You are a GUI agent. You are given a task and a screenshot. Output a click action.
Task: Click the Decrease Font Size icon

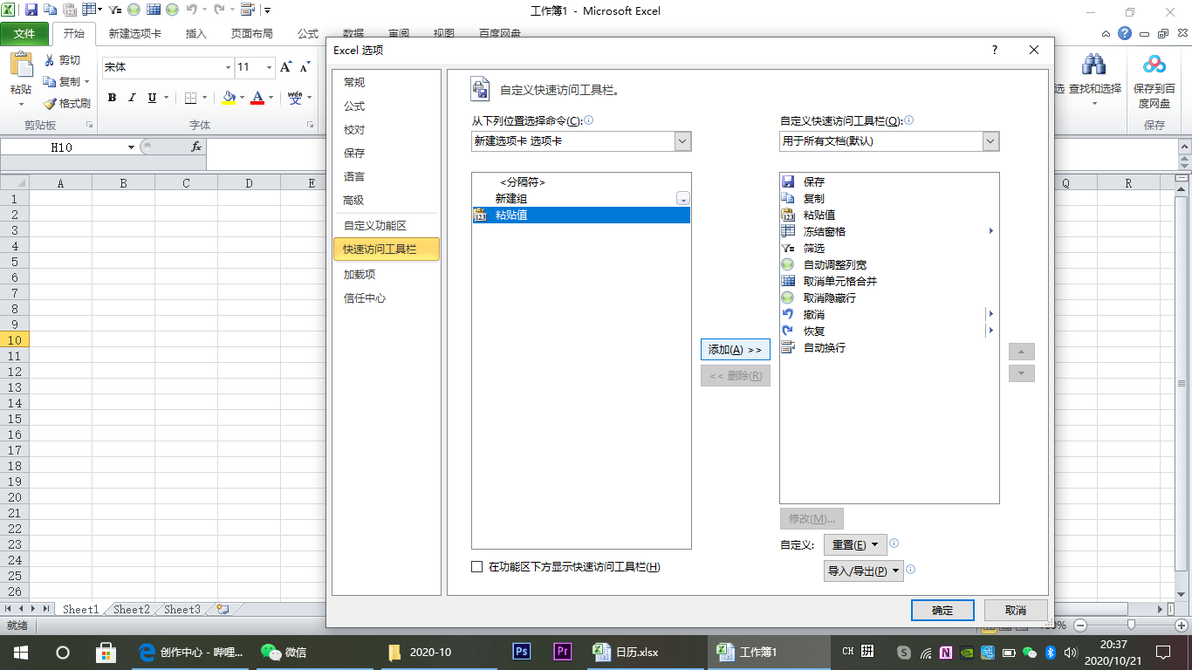305,67
